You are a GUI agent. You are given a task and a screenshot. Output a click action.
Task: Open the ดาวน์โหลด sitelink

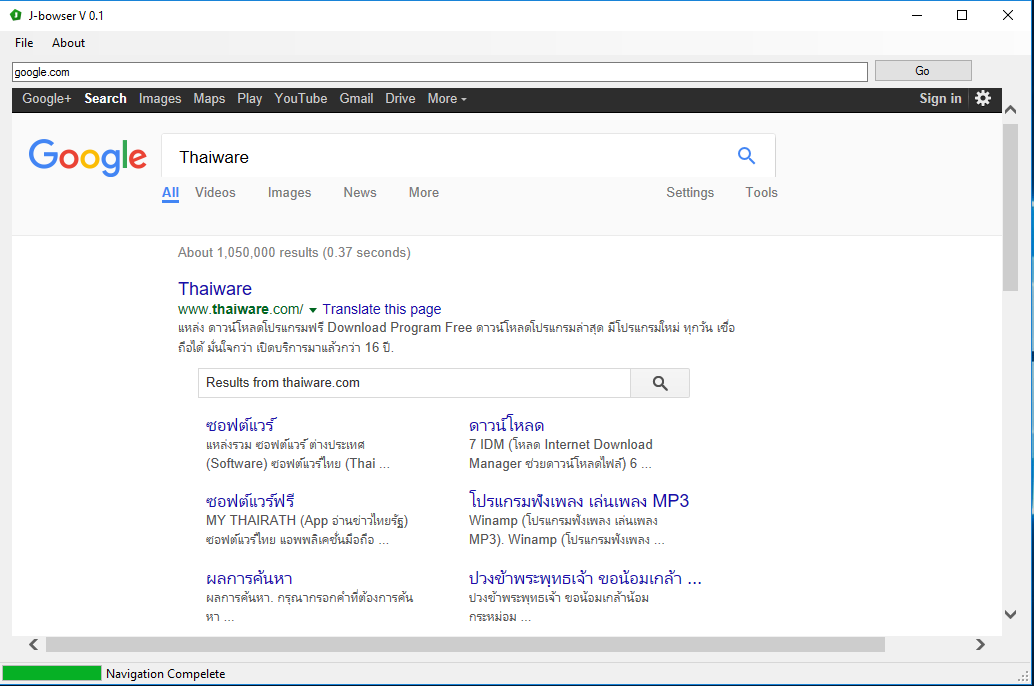point(506,425)
